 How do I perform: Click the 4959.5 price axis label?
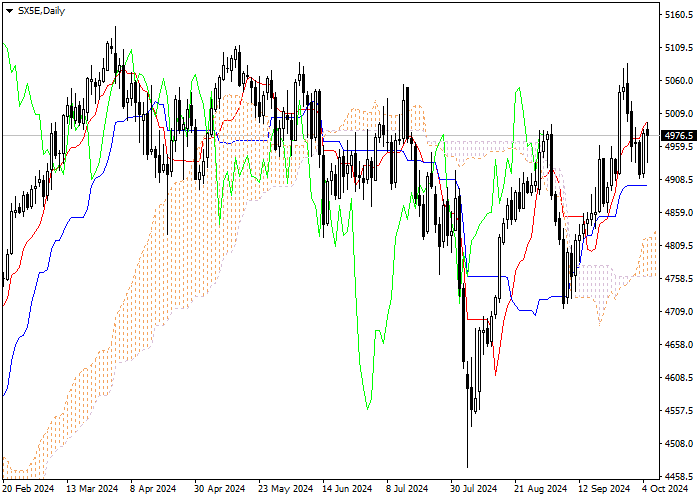coord(679,147)
